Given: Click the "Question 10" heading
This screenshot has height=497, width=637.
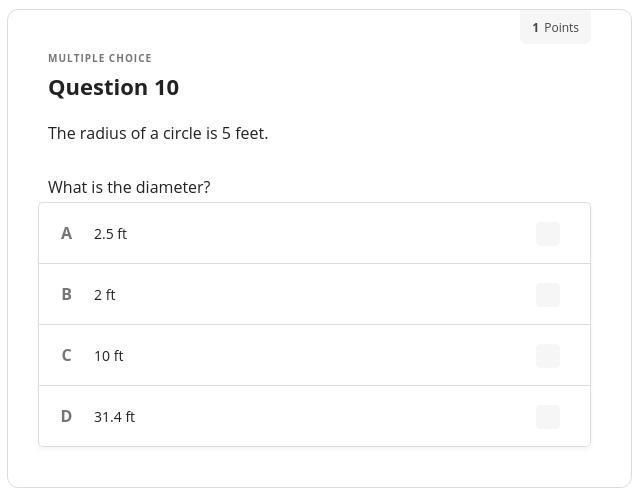Looking at the screenshot, I should coord(113,88).
